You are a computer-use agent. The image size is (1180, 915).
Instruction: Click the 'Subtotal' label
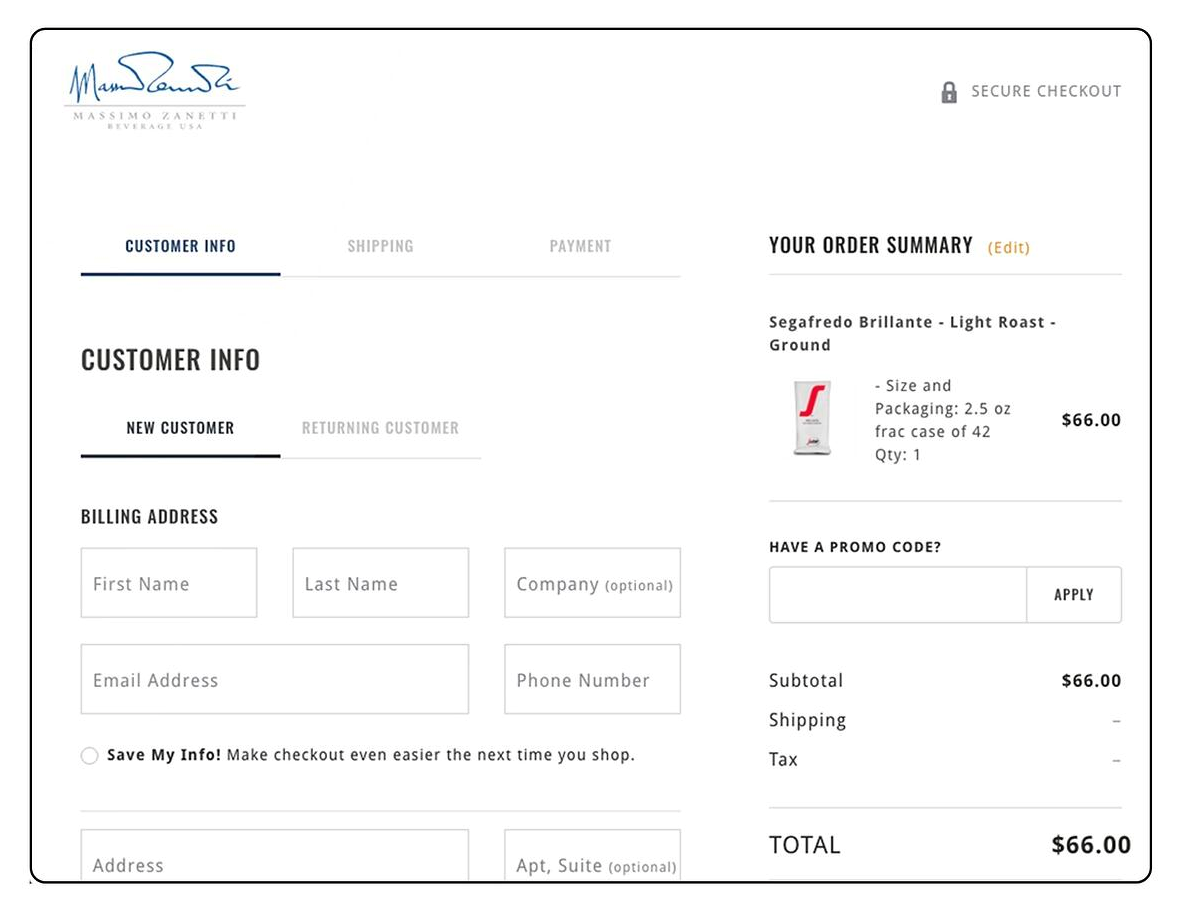pyautogui.click(x=806, y=680)
